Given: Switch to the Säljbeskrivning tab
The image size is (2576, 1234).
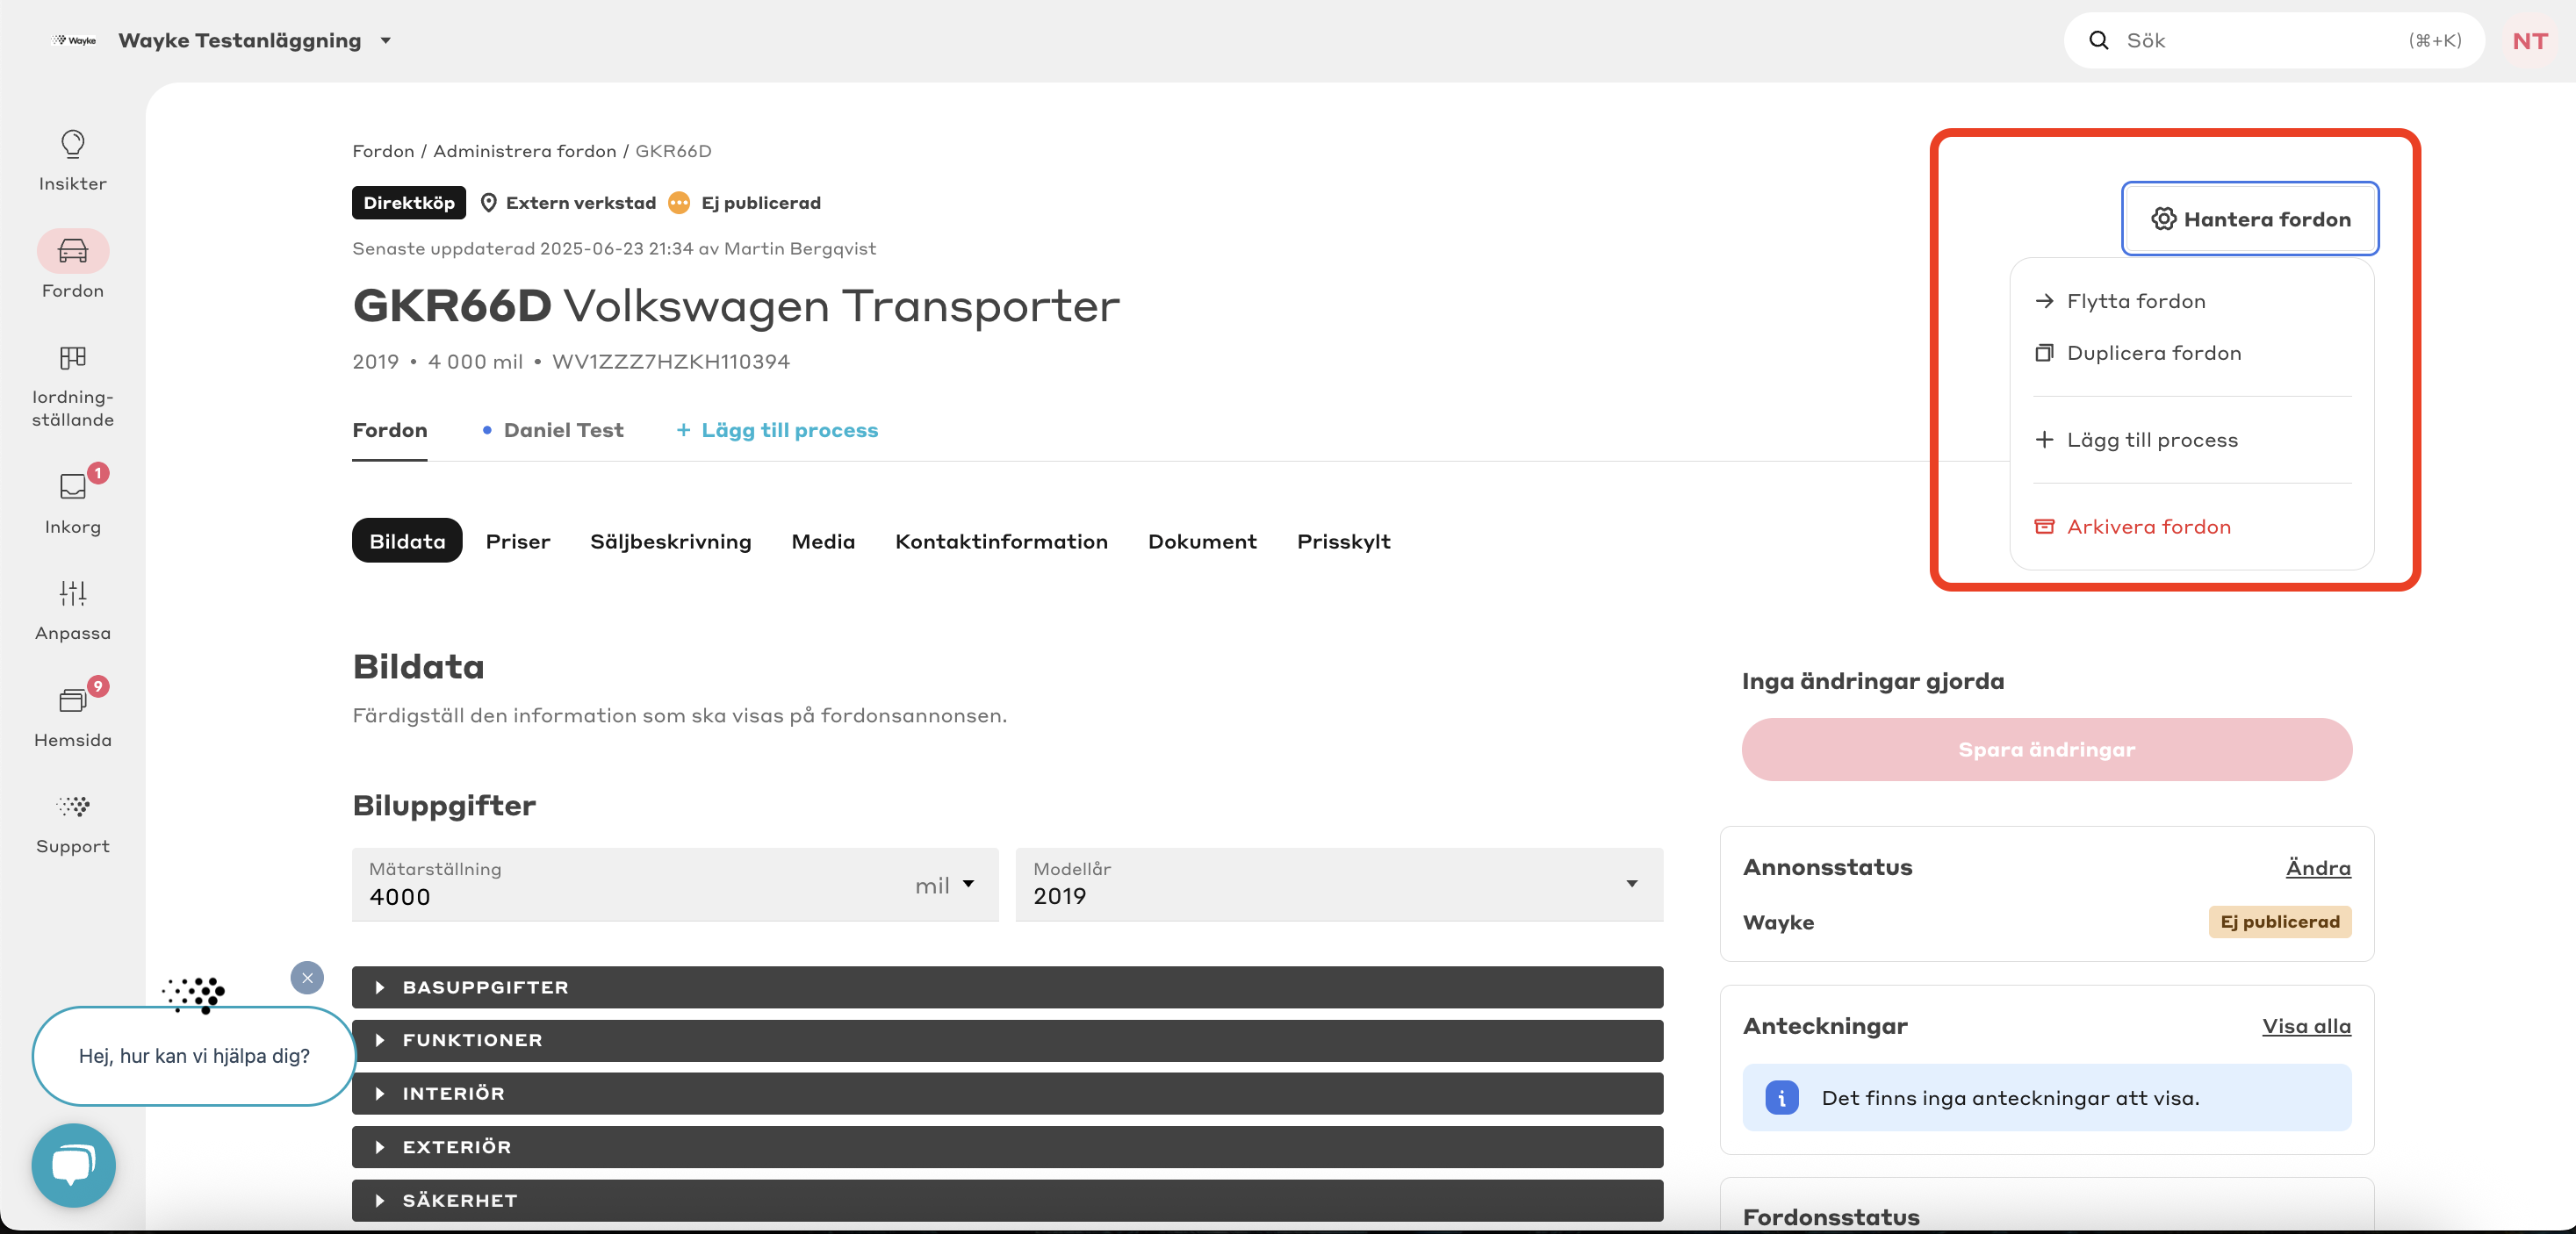Looking at the screenshot, I should (670, 541).
